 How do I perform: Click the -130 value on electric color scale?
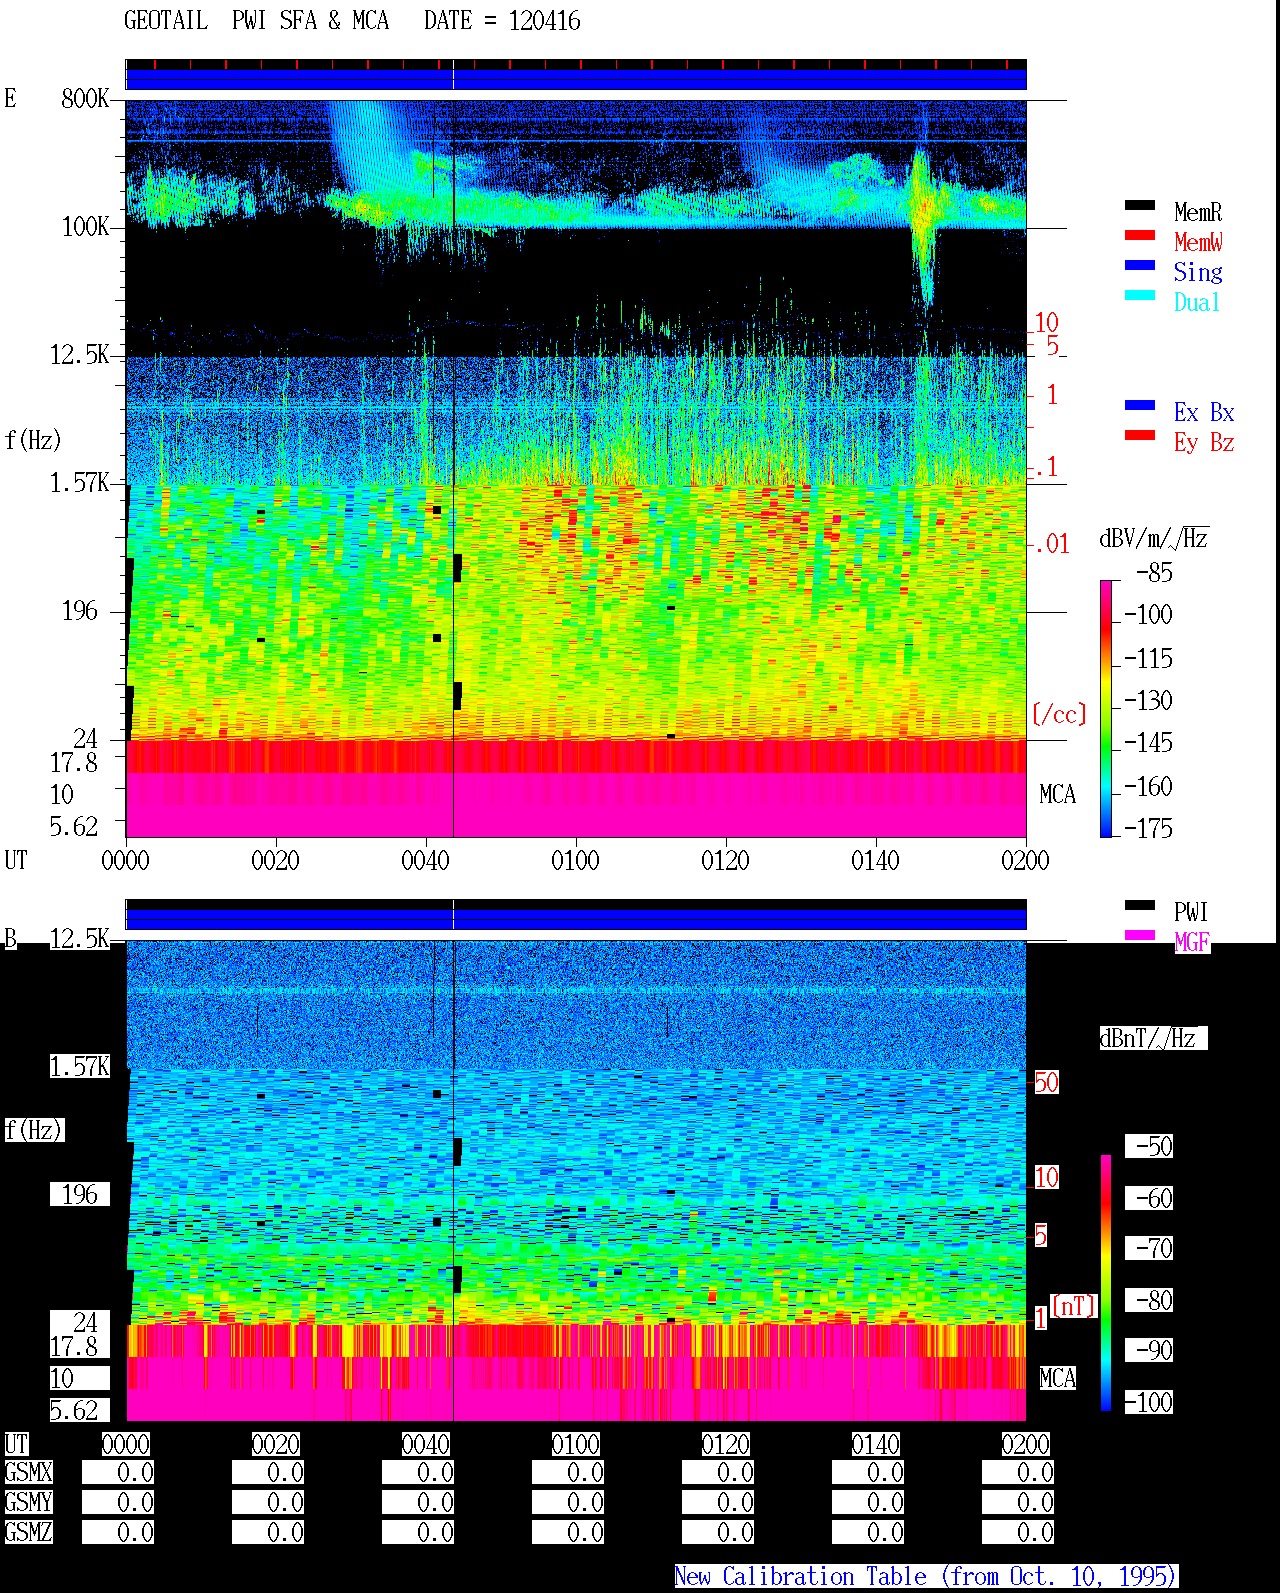pos(1148,700)
